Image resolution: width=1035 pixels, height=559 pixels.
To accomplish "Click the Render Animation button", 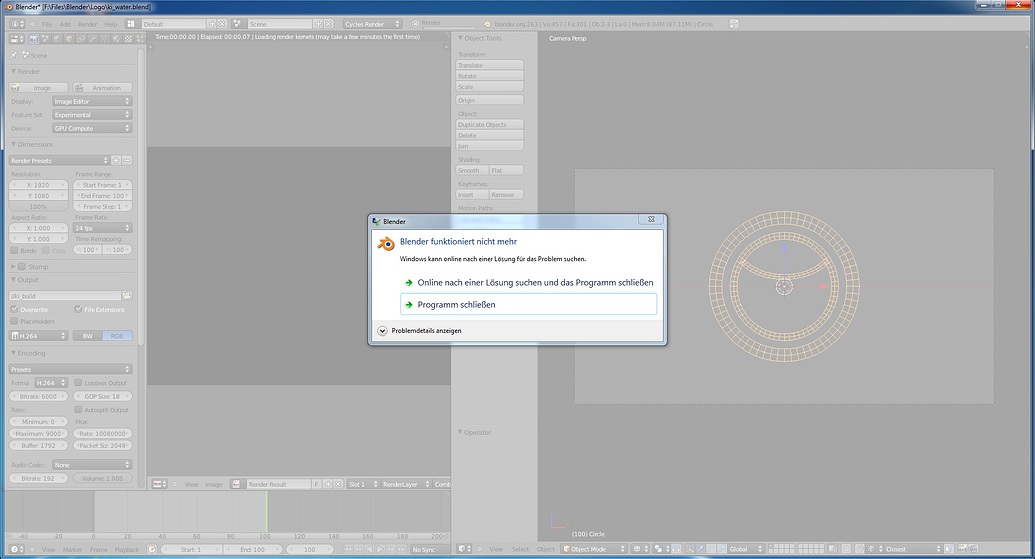I will pyautogui.click(x=102, y=88).
